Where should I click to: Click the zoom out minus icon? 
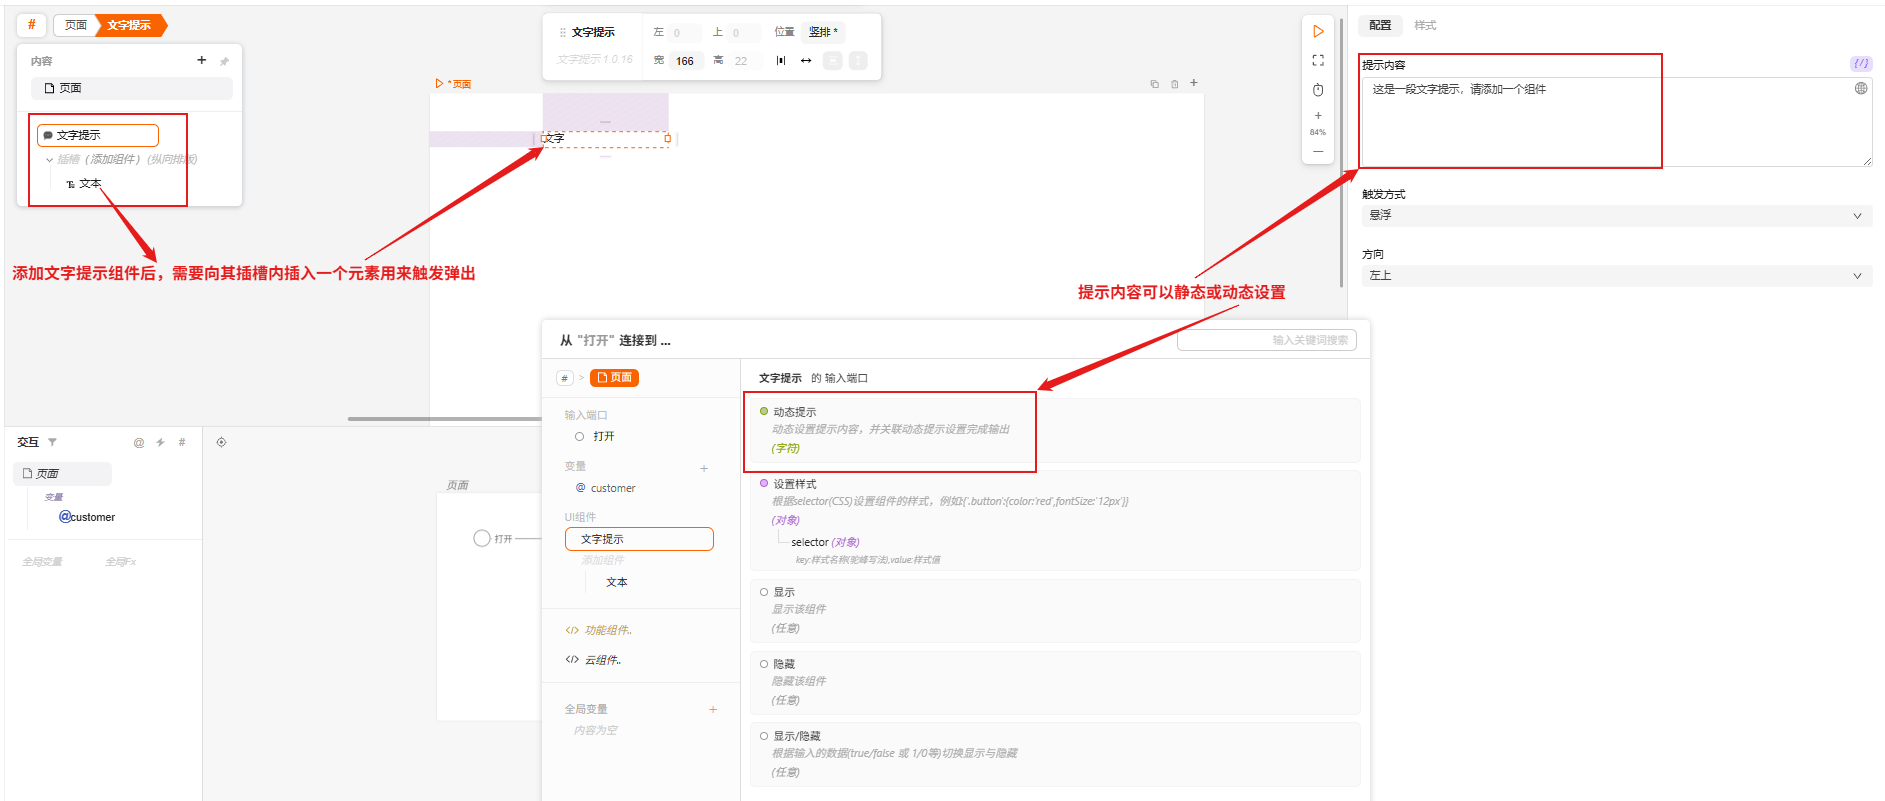(1318, 151)
